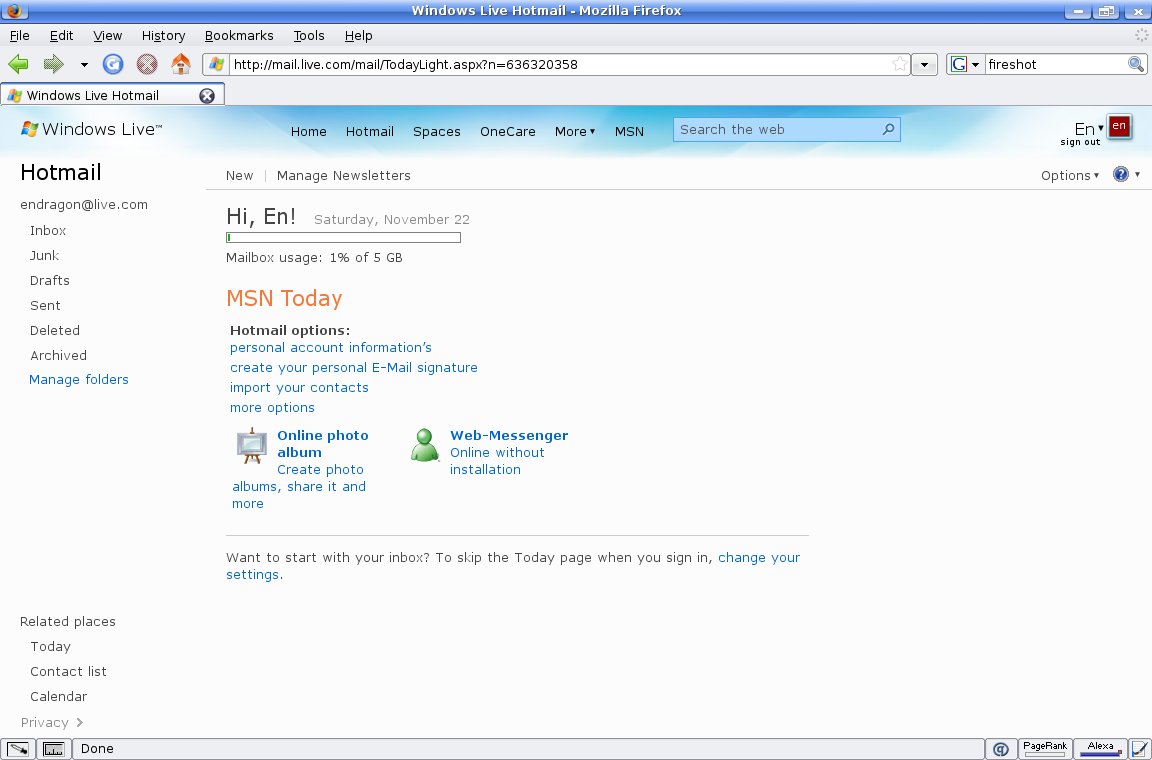Open OneCare in the top navigation
Screen dimensions: 1152x760
(508, 132)
